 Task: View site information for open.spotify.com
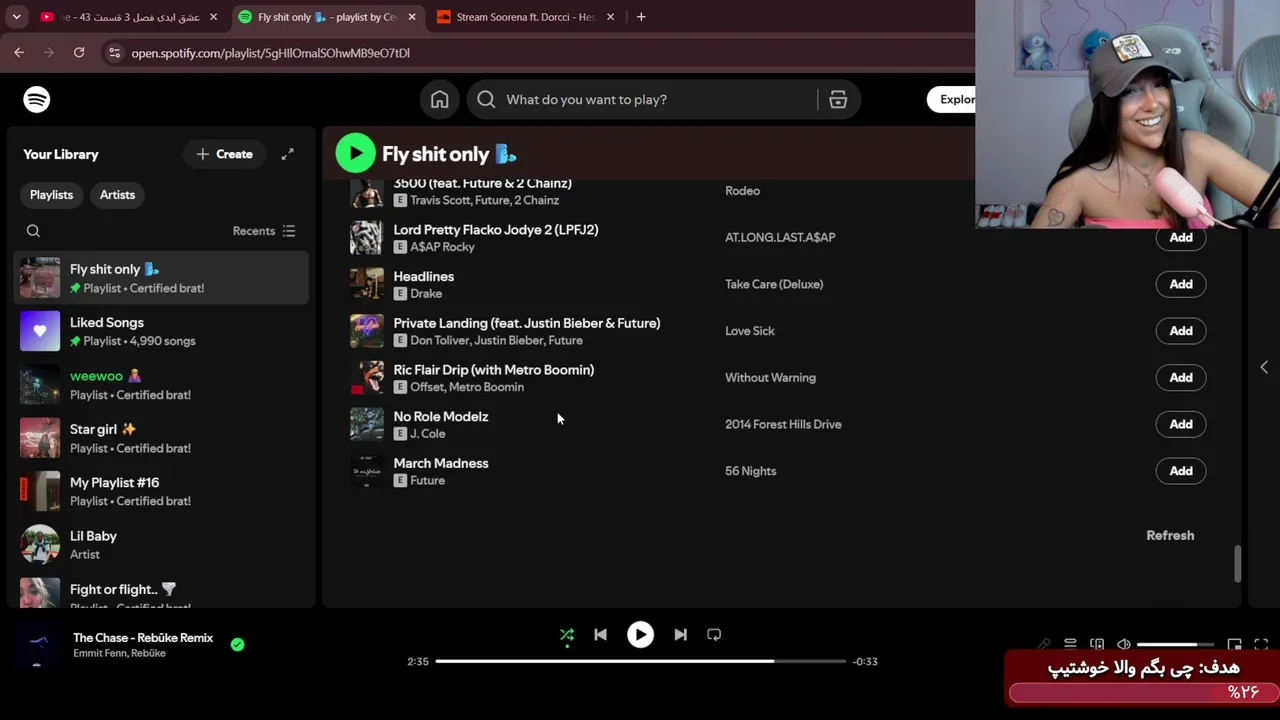tap(114, 53)
